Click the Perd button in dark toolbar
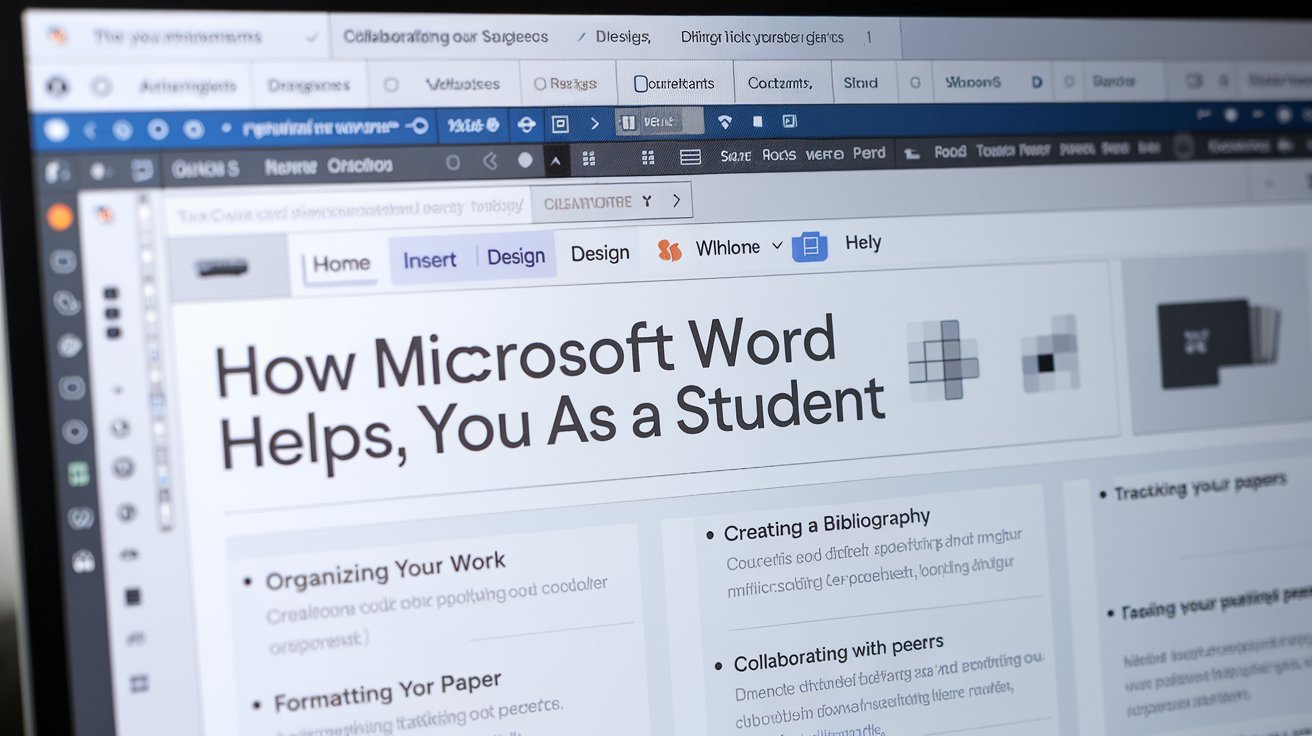This screenshot has height=736, width=1312. 869,153
